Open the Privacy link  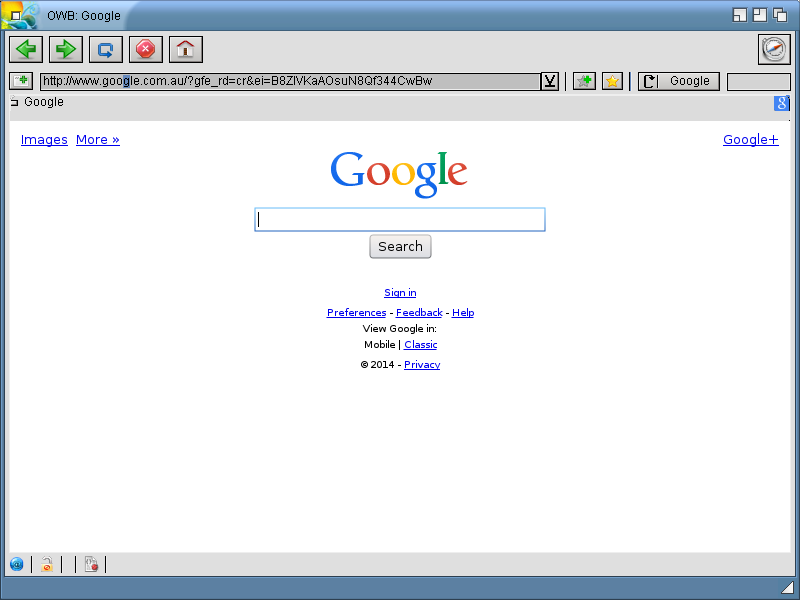click(422, 365)
